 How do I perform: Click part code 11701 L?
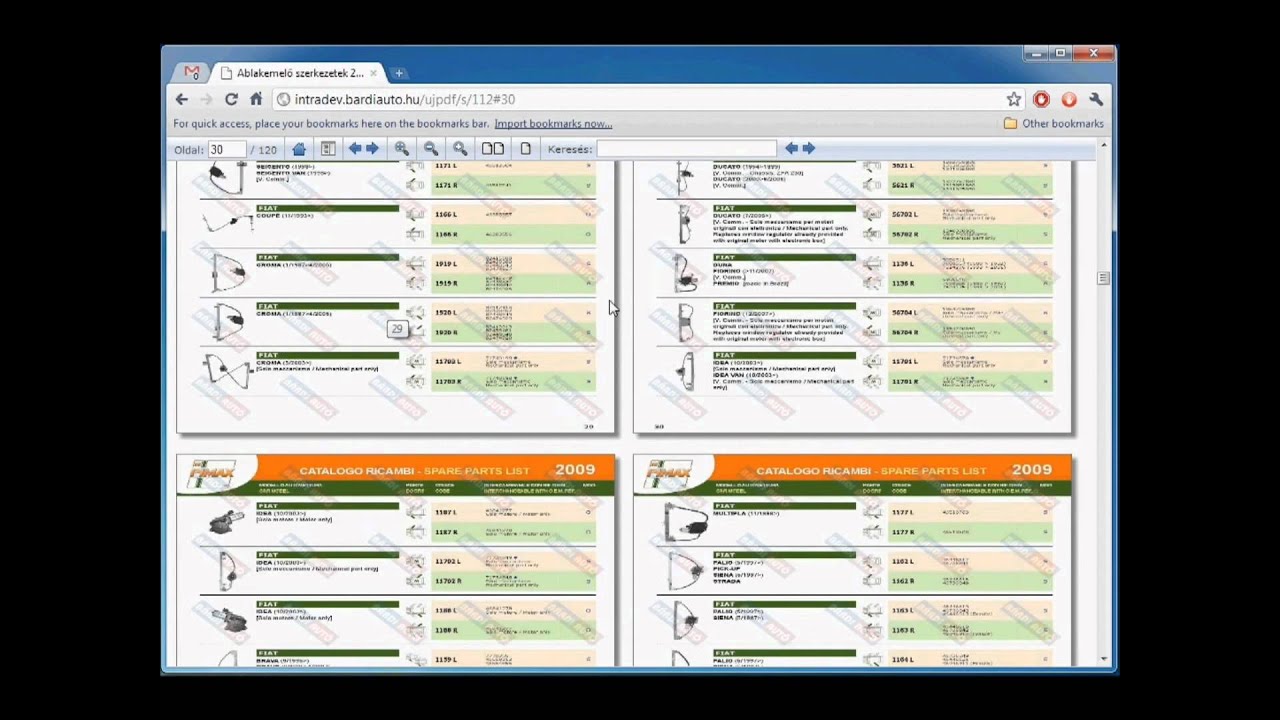coord(904,361)
